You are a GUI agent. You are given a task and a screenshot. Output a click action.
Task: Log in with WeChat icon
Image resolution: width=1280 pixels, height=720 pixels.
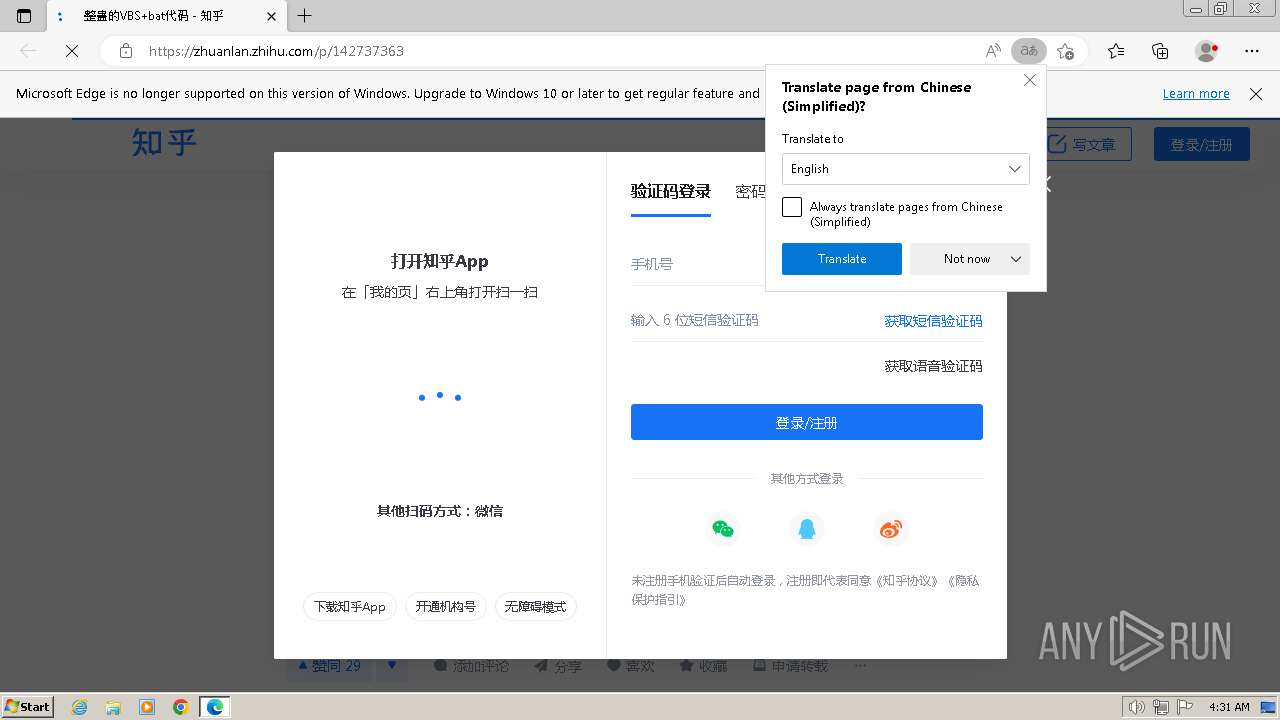pos(722,529)
